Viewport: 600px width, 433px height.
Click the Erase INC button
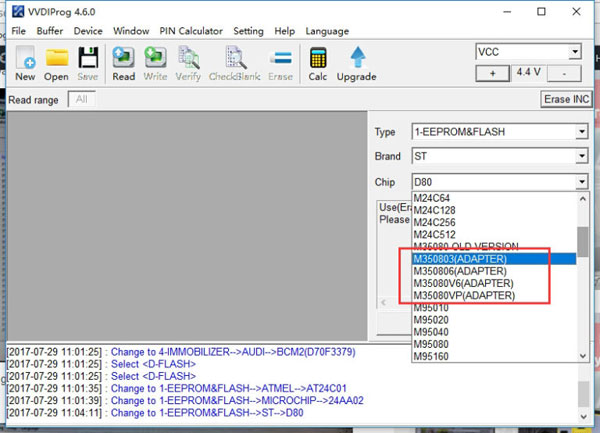click(566, 99)
